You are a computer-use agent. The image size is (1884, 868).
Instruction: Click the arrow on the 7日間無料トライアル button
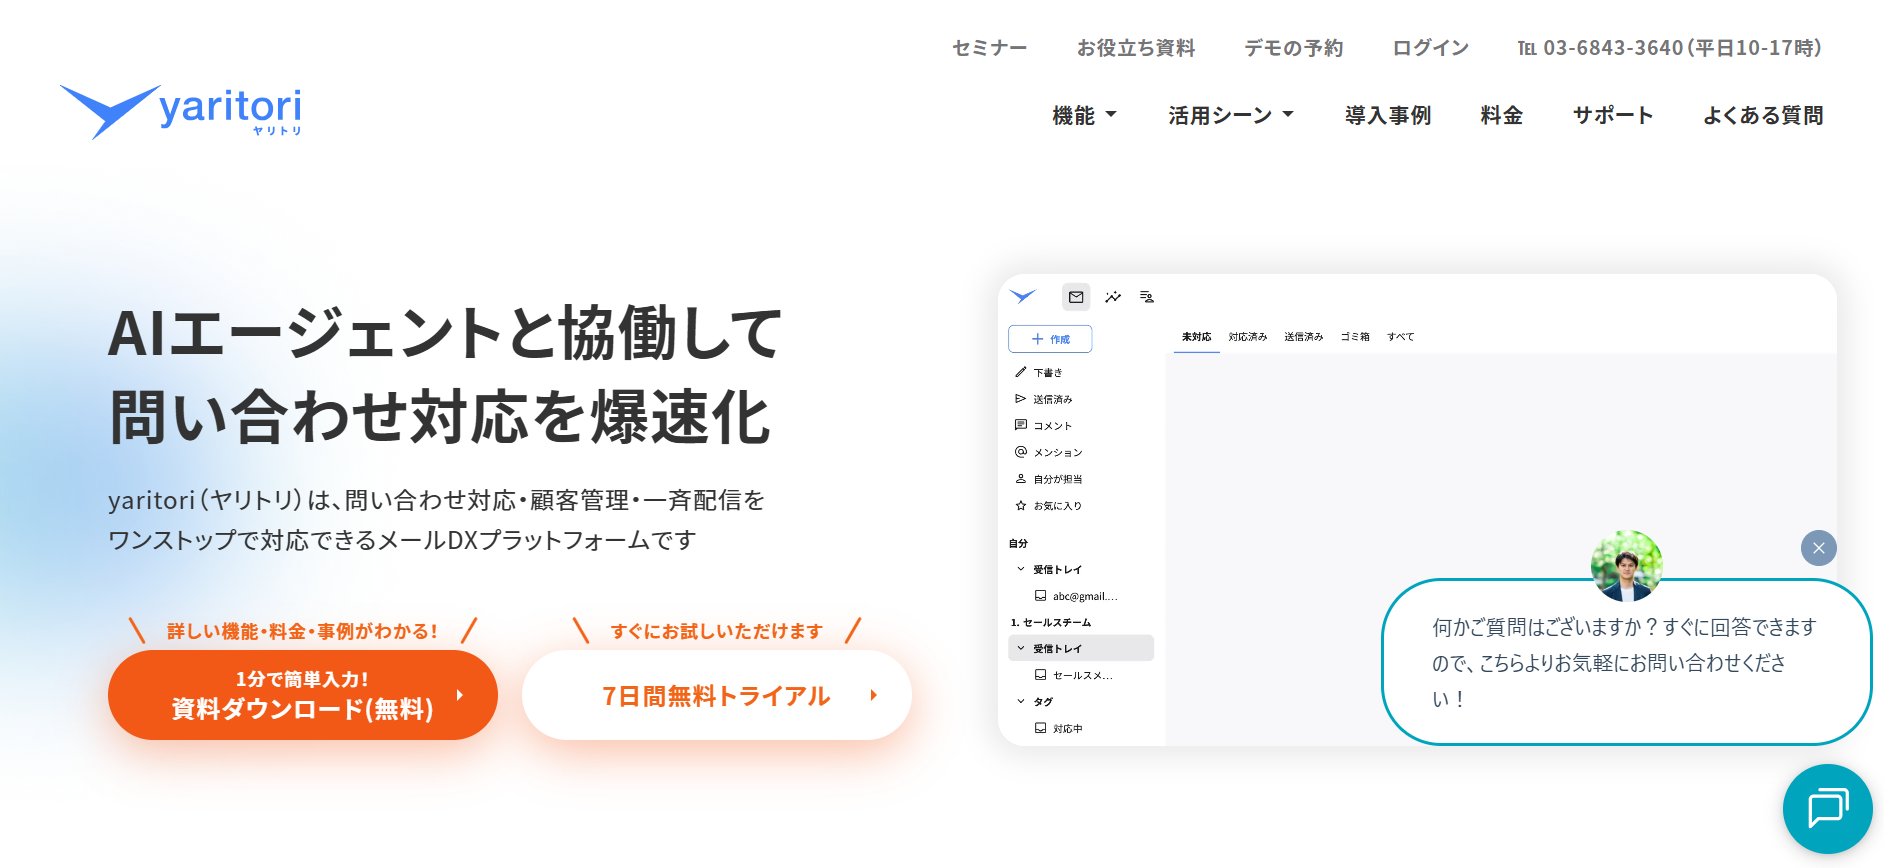873,695
